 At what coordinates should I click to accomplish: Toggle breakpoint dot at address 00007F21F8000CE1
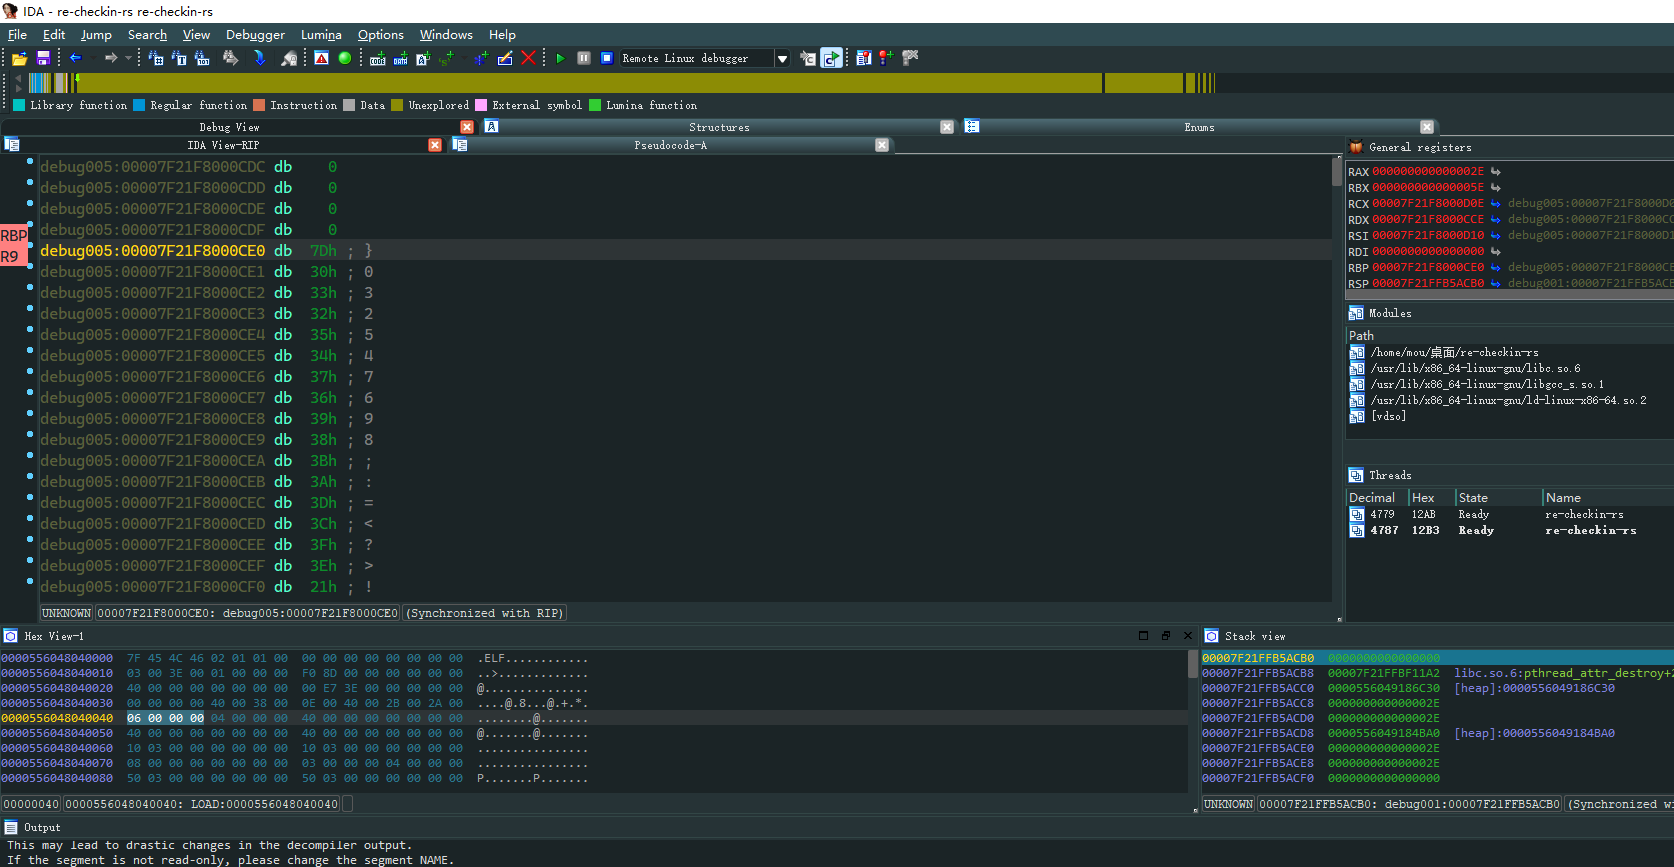pyautogui.click(x=30, y=271)
